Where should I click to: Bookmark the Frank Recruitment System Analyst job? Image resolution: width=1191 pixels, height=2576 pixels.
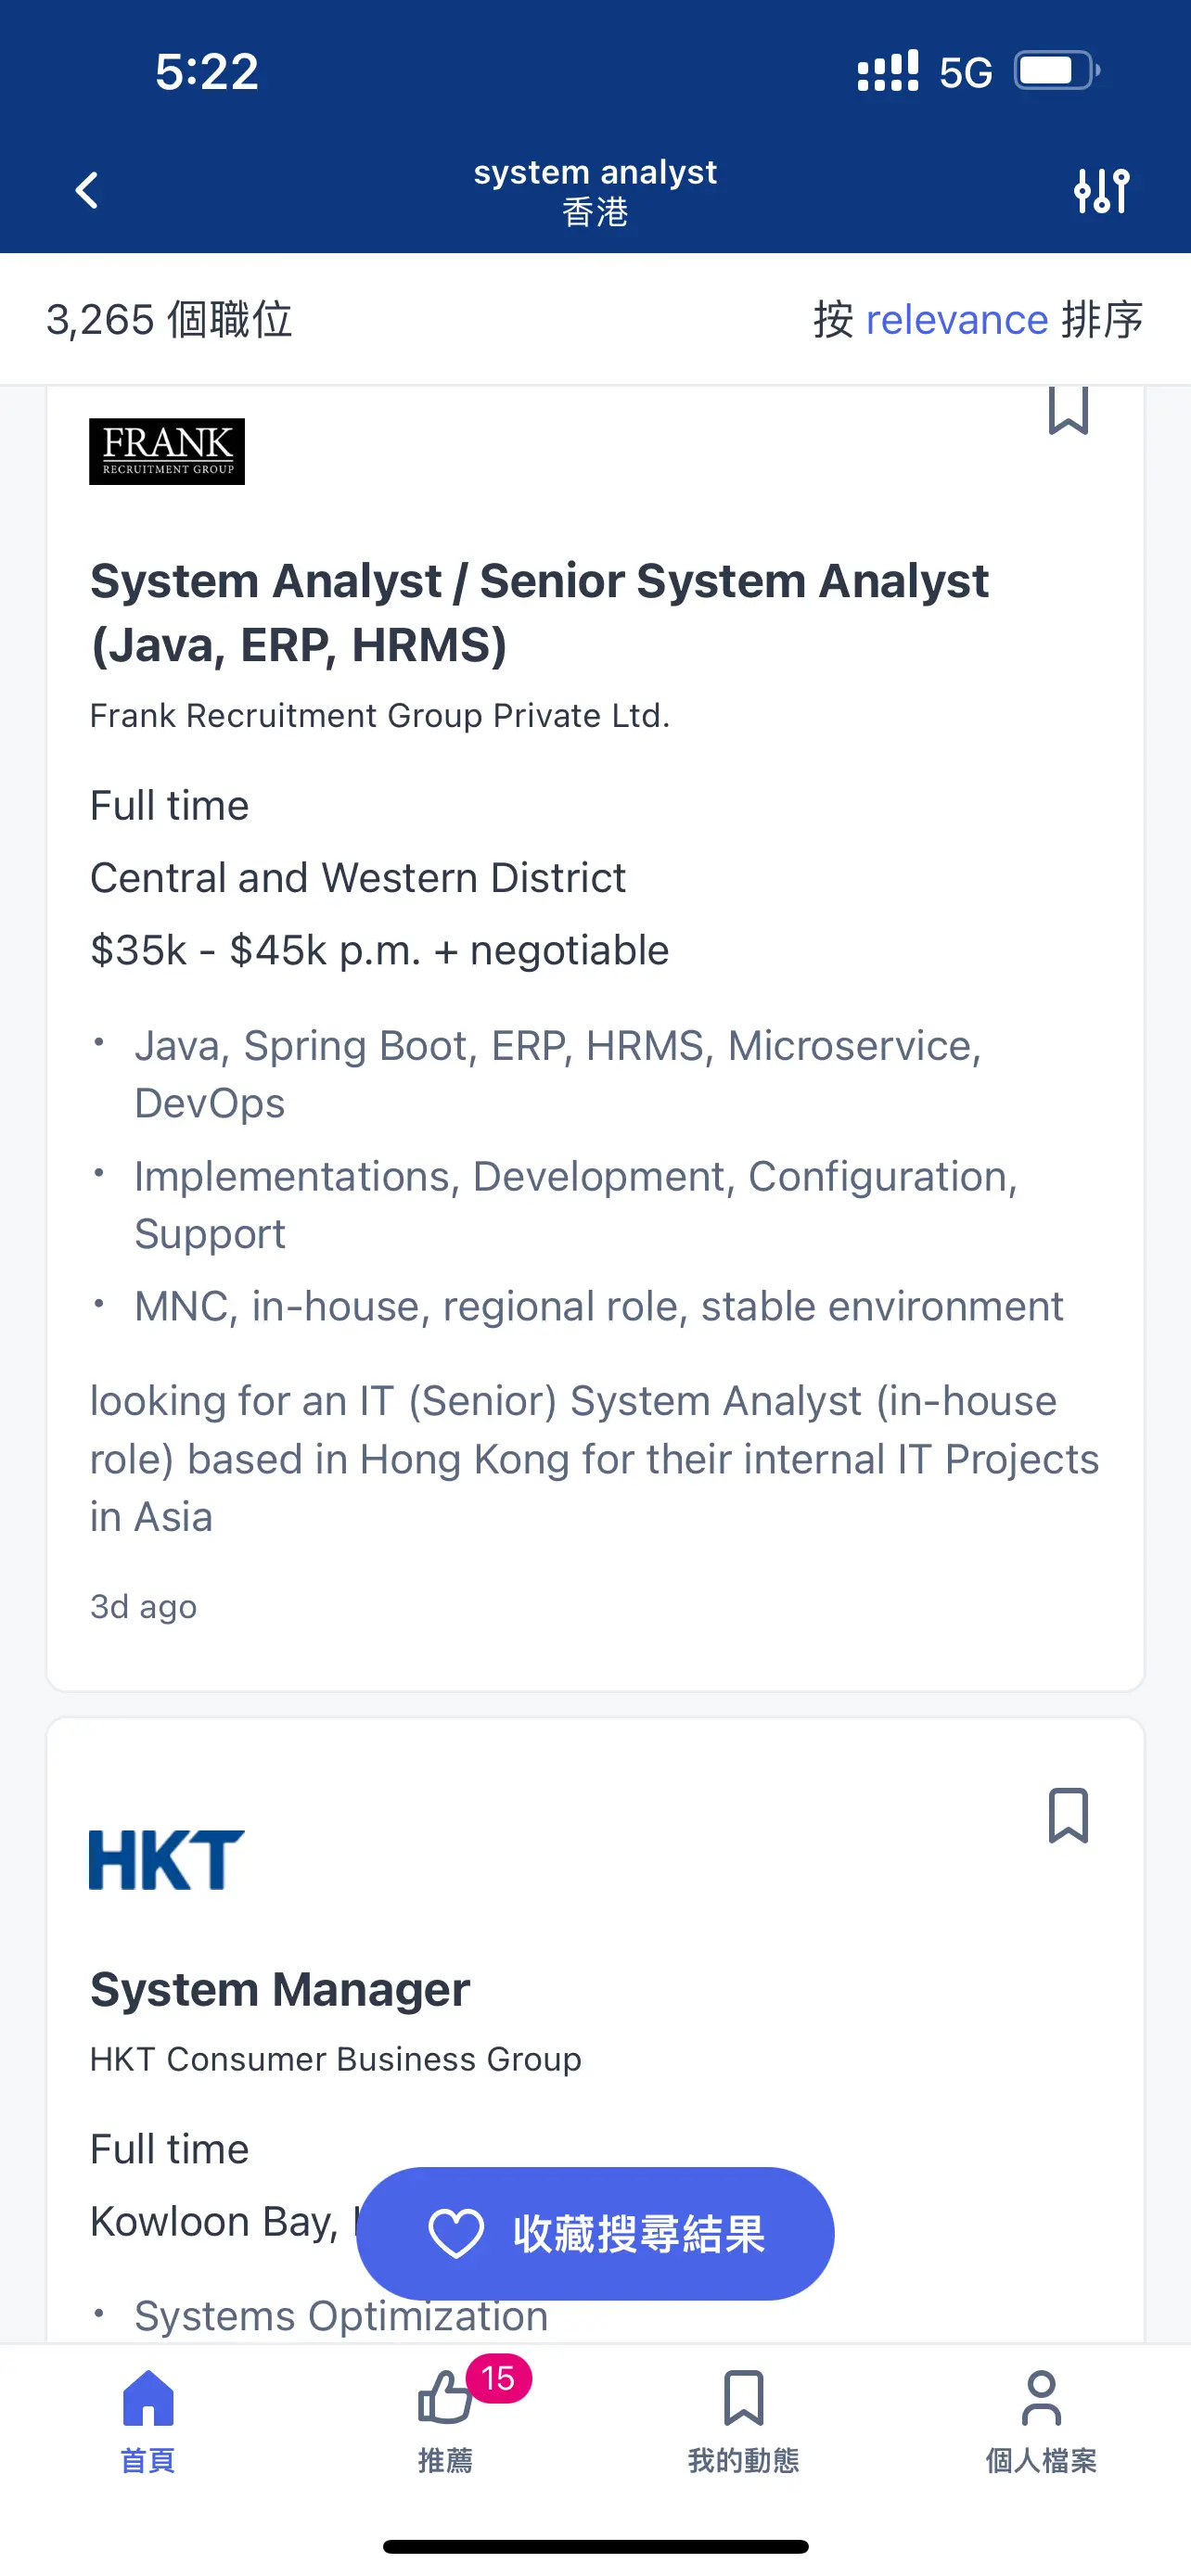coord(1068,410)
